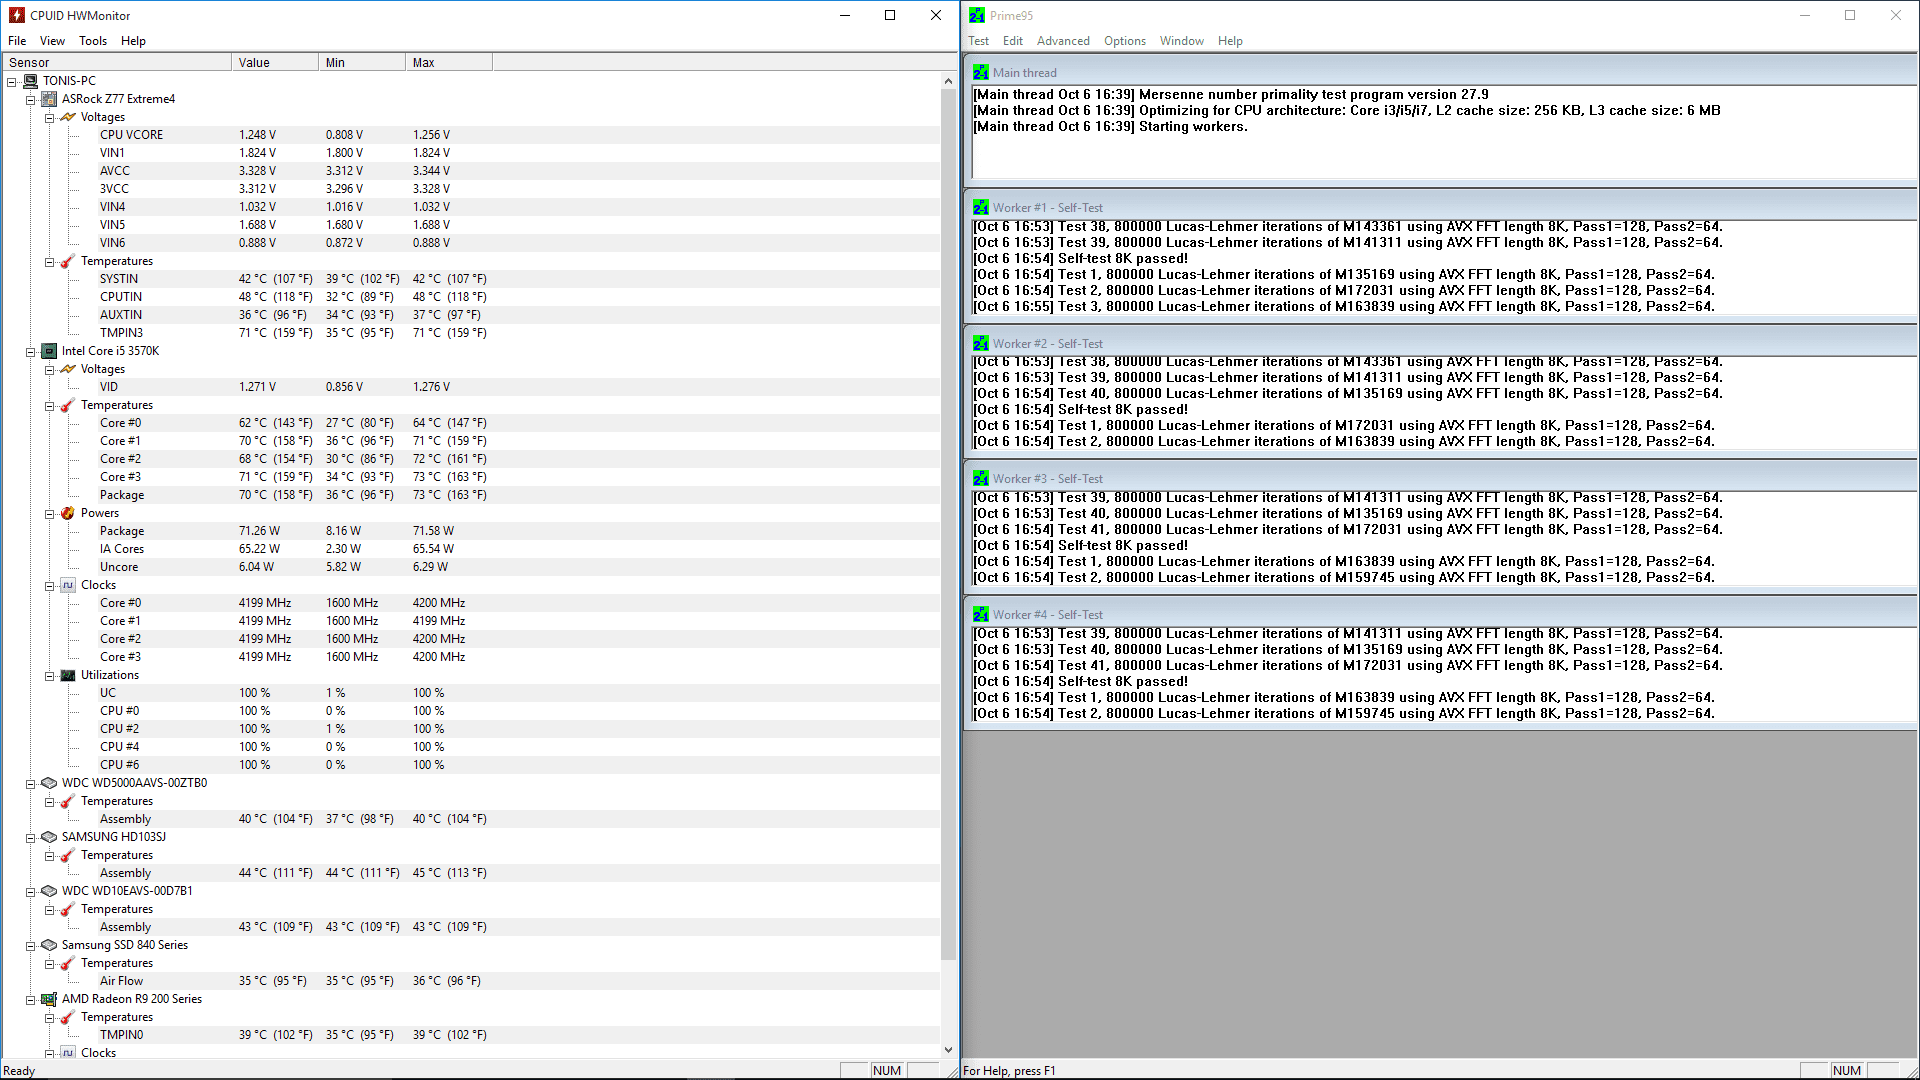This screenshot has height=1080, width=1920.
Task: Click the Min column header
Action: point(362,62)
